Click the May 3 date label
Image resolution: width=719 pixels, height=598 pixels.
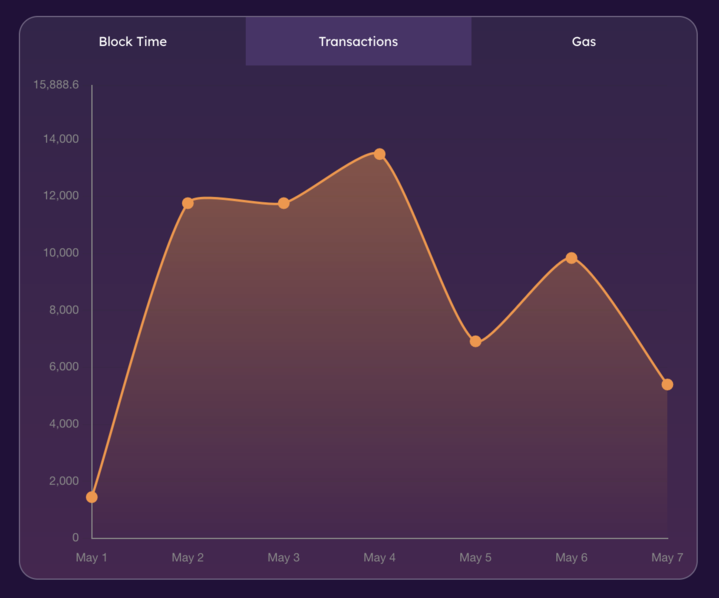pos(283,558)
